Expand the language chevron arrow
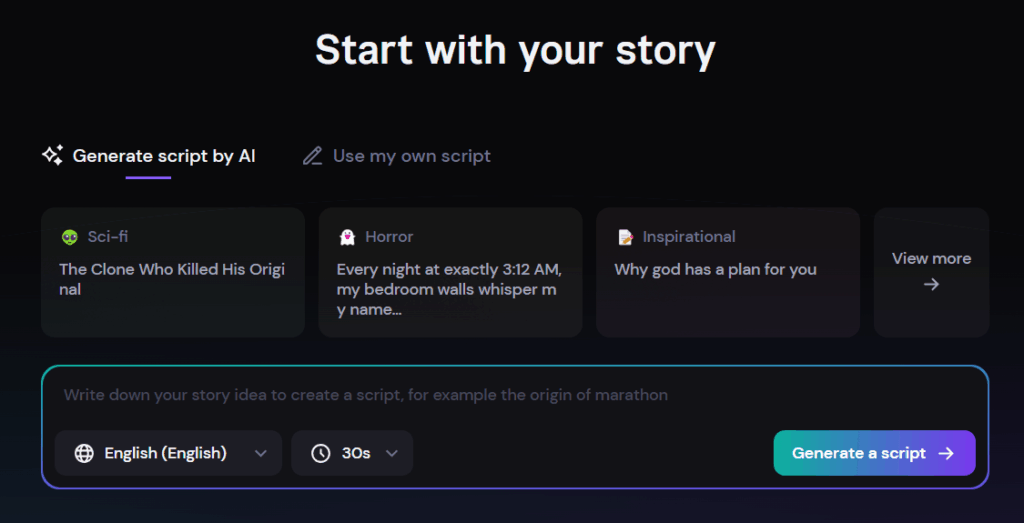The height and width of the screenshot is (523, 1024). point(261,453)
